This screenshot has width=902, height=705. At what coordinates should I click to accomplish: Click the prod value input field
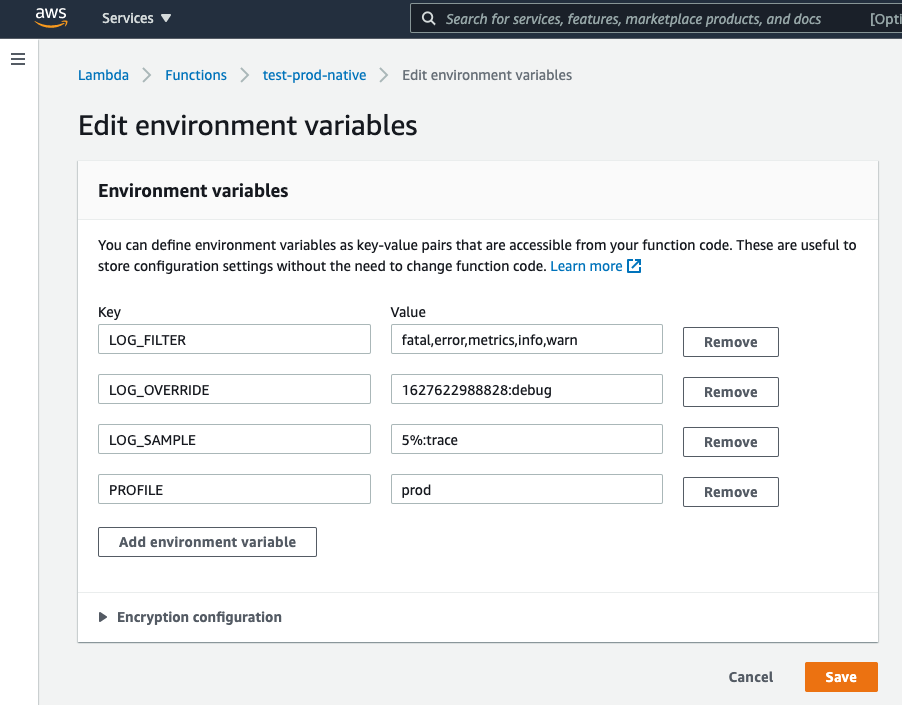pos(526,490)
